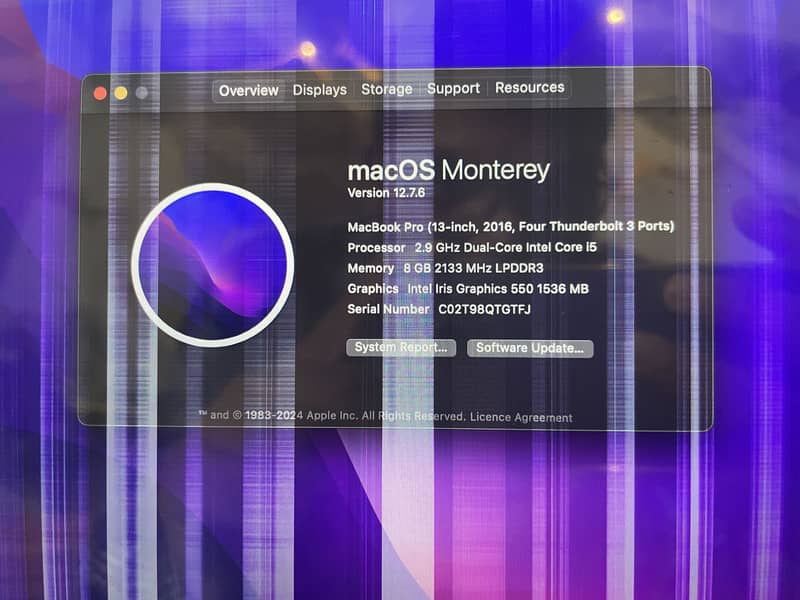Viewport: 800px width, 600px height.
Task: Close the About This Mac window
Action: click(101, 93)
